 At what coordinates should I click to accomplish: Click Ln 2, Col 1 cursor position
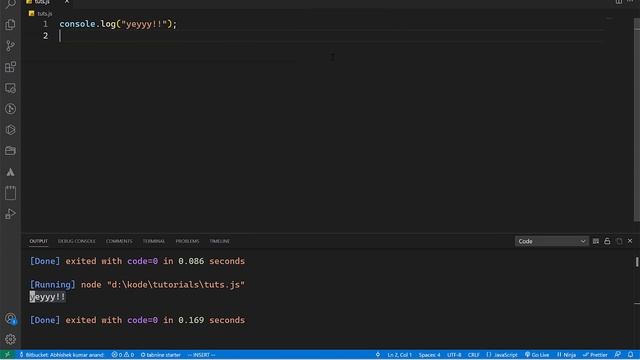point(400,355)
